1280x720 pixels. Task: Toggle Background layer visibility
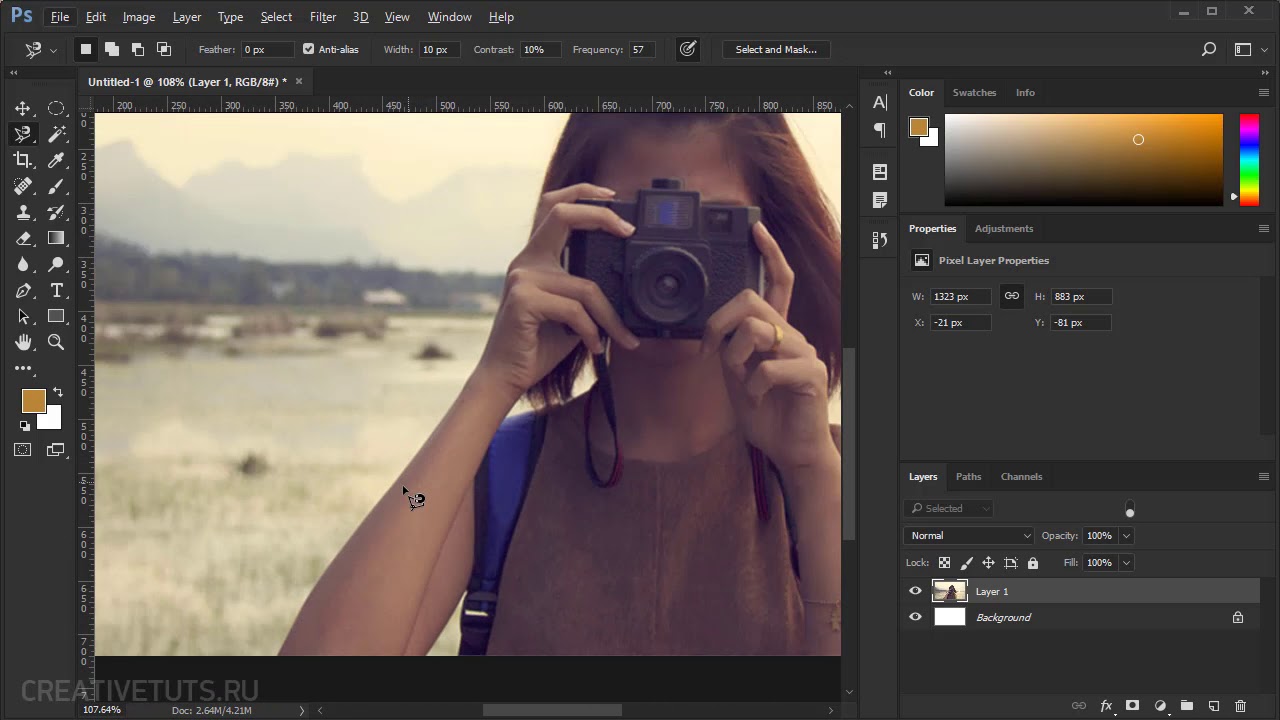915,617
